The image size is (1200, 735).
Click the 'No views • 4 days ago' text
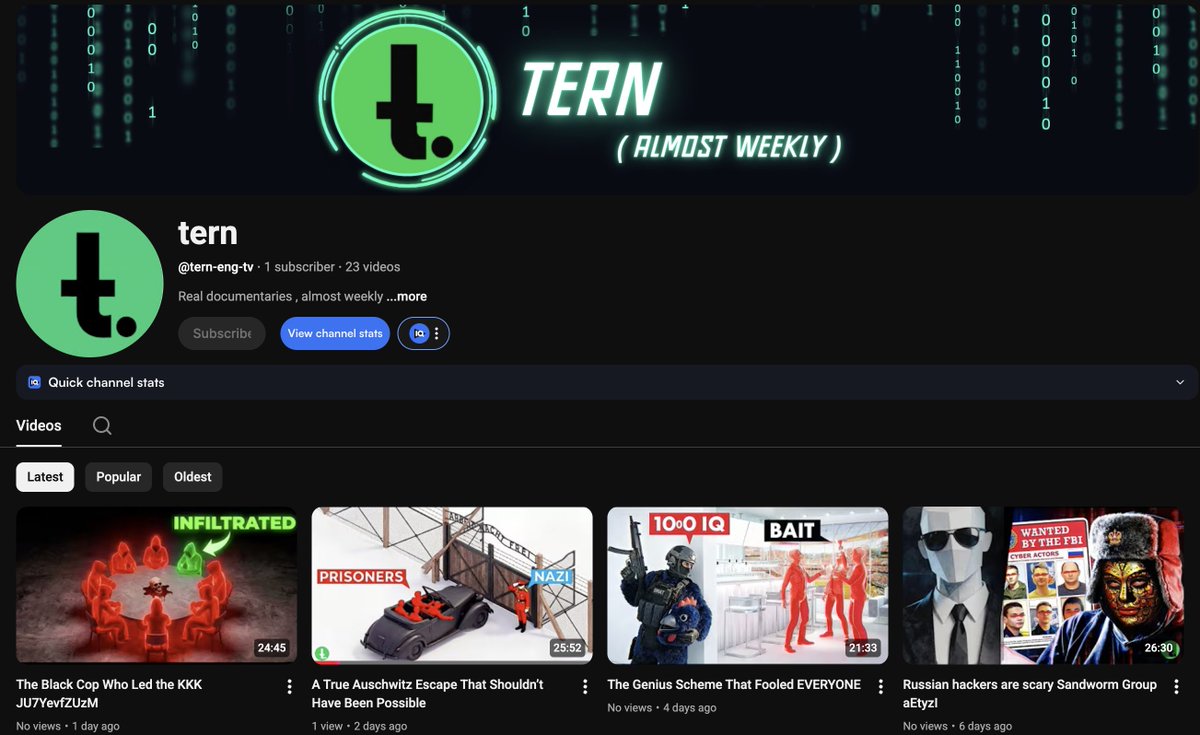(x=662, y=708)
